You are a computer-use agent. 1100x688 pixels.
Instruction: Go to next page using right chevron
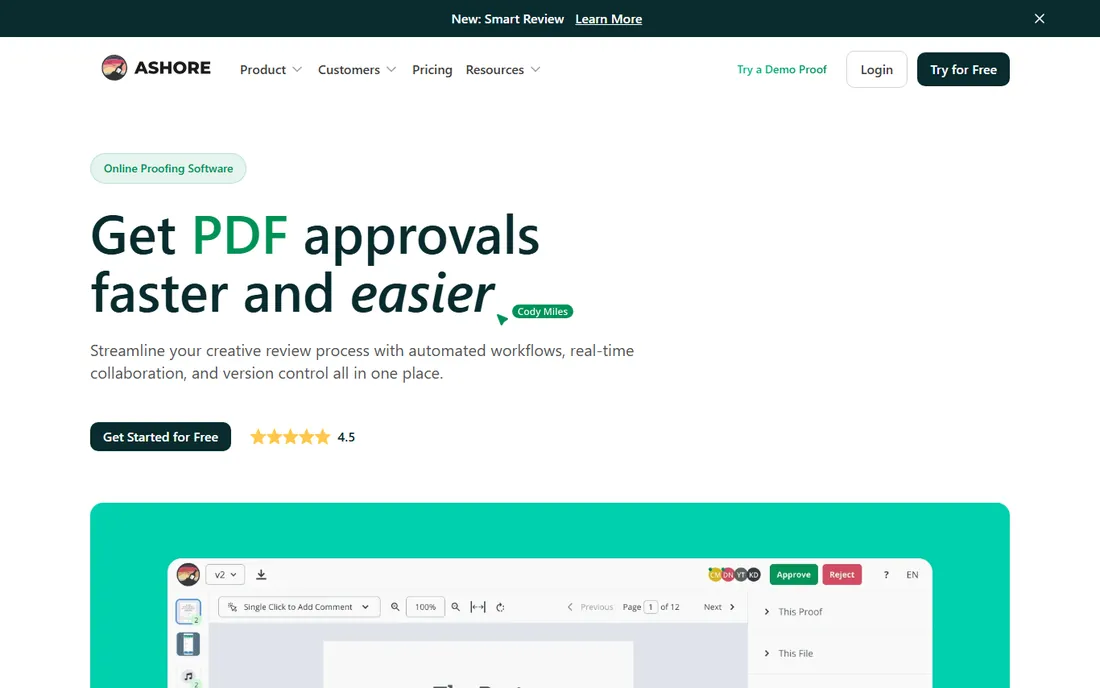pos(732,607)
